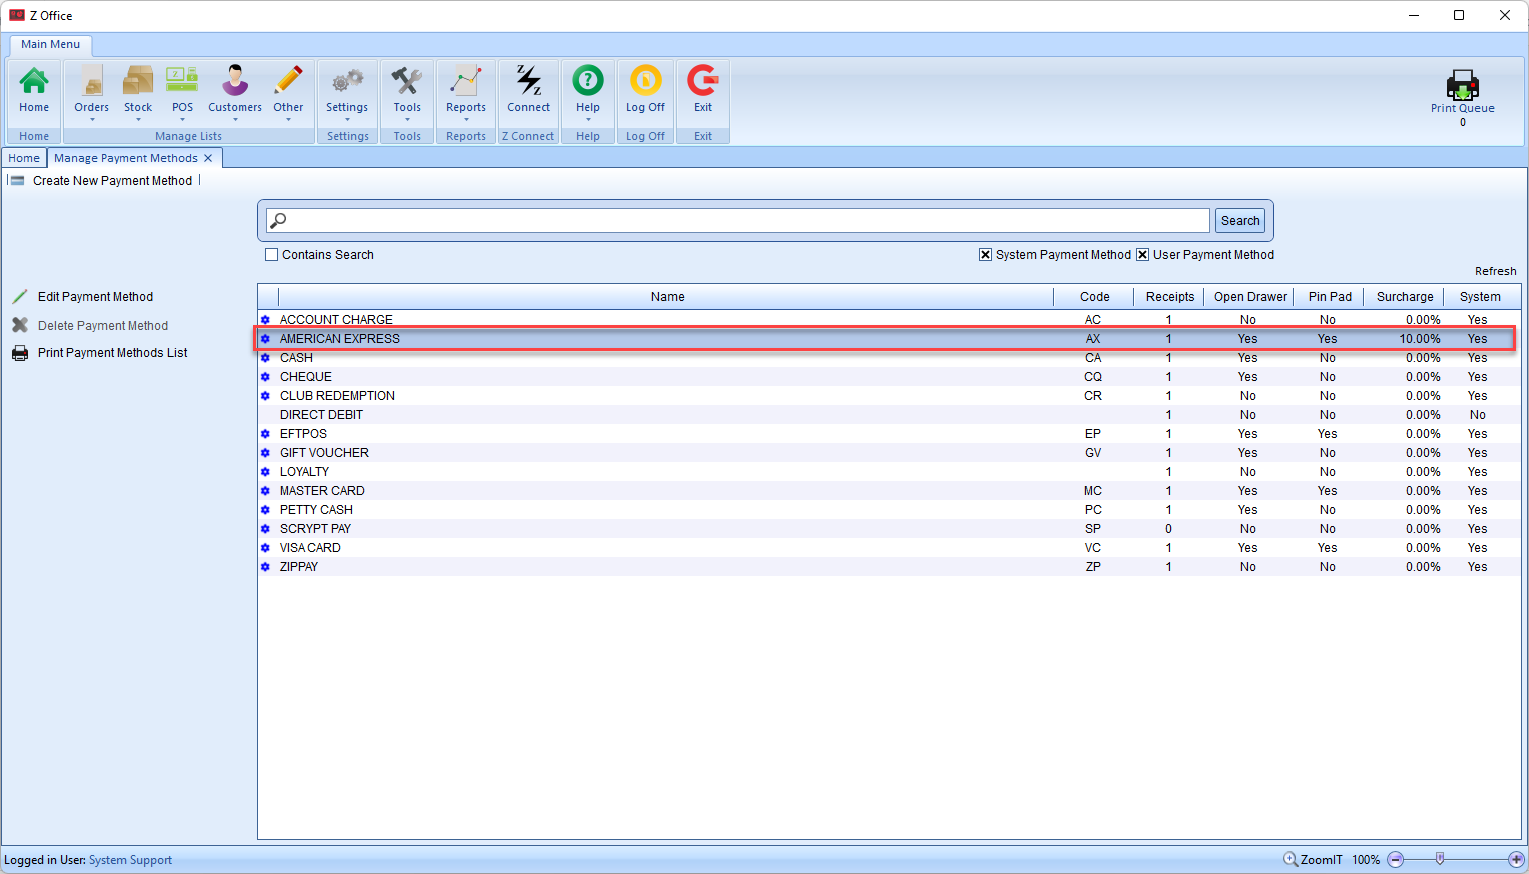Uncheck System Payment Method
Viewport: 1529px width, 874px height.
pos(985,254)
